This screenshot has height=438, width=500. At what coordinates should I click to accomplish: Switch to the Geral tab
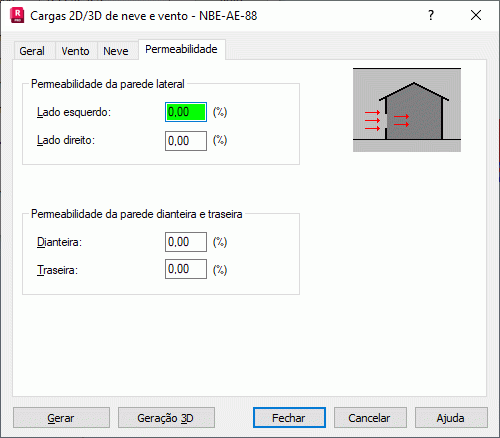pos(32,51)
